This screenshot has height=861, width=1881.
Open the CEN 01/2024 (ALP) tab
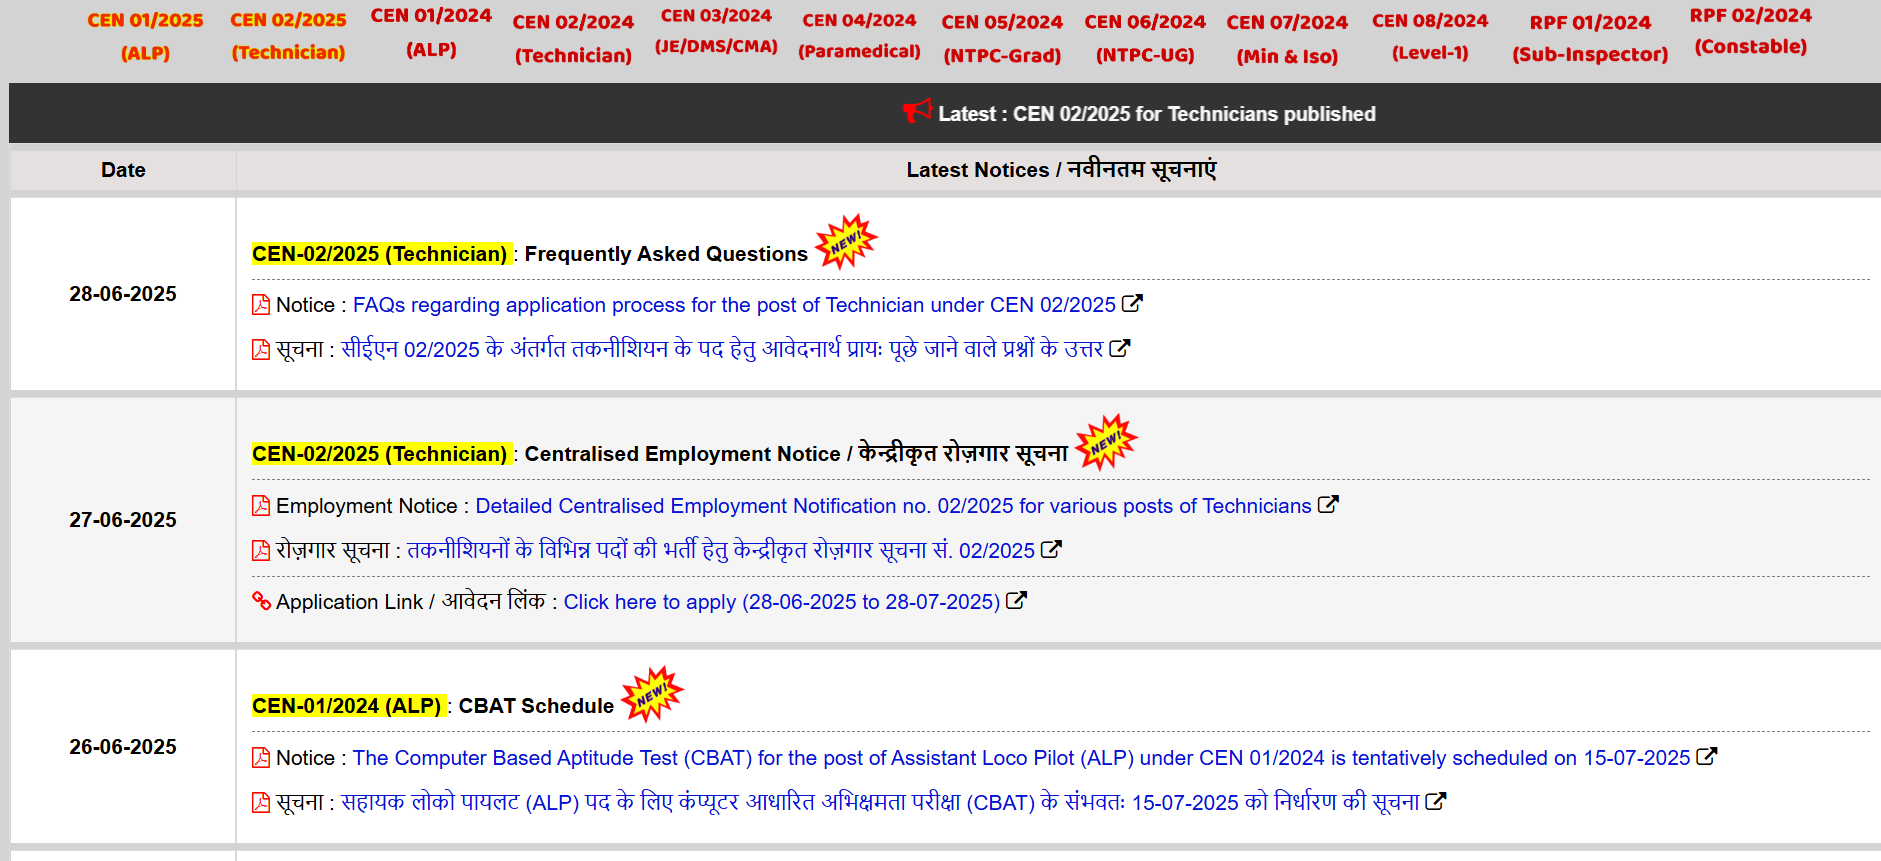(x=431, y=33)
